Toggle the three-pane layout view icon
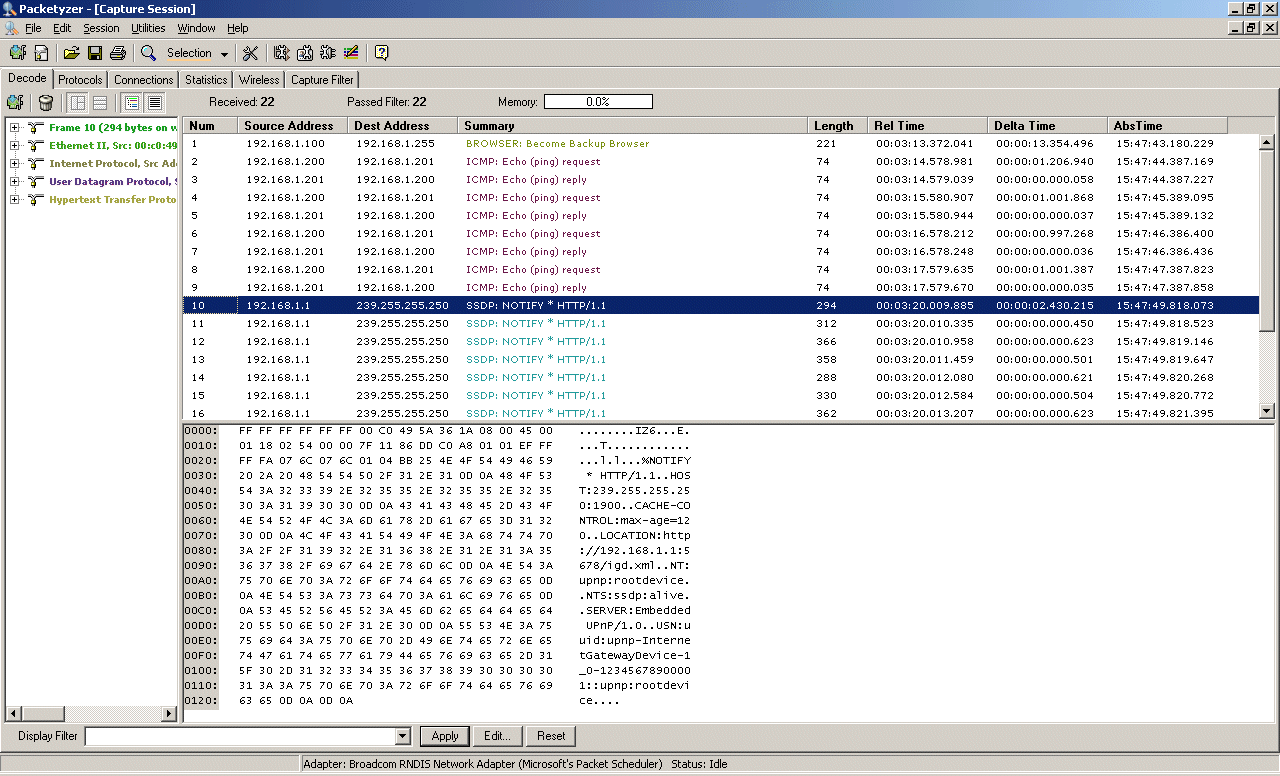 [77, 102]
